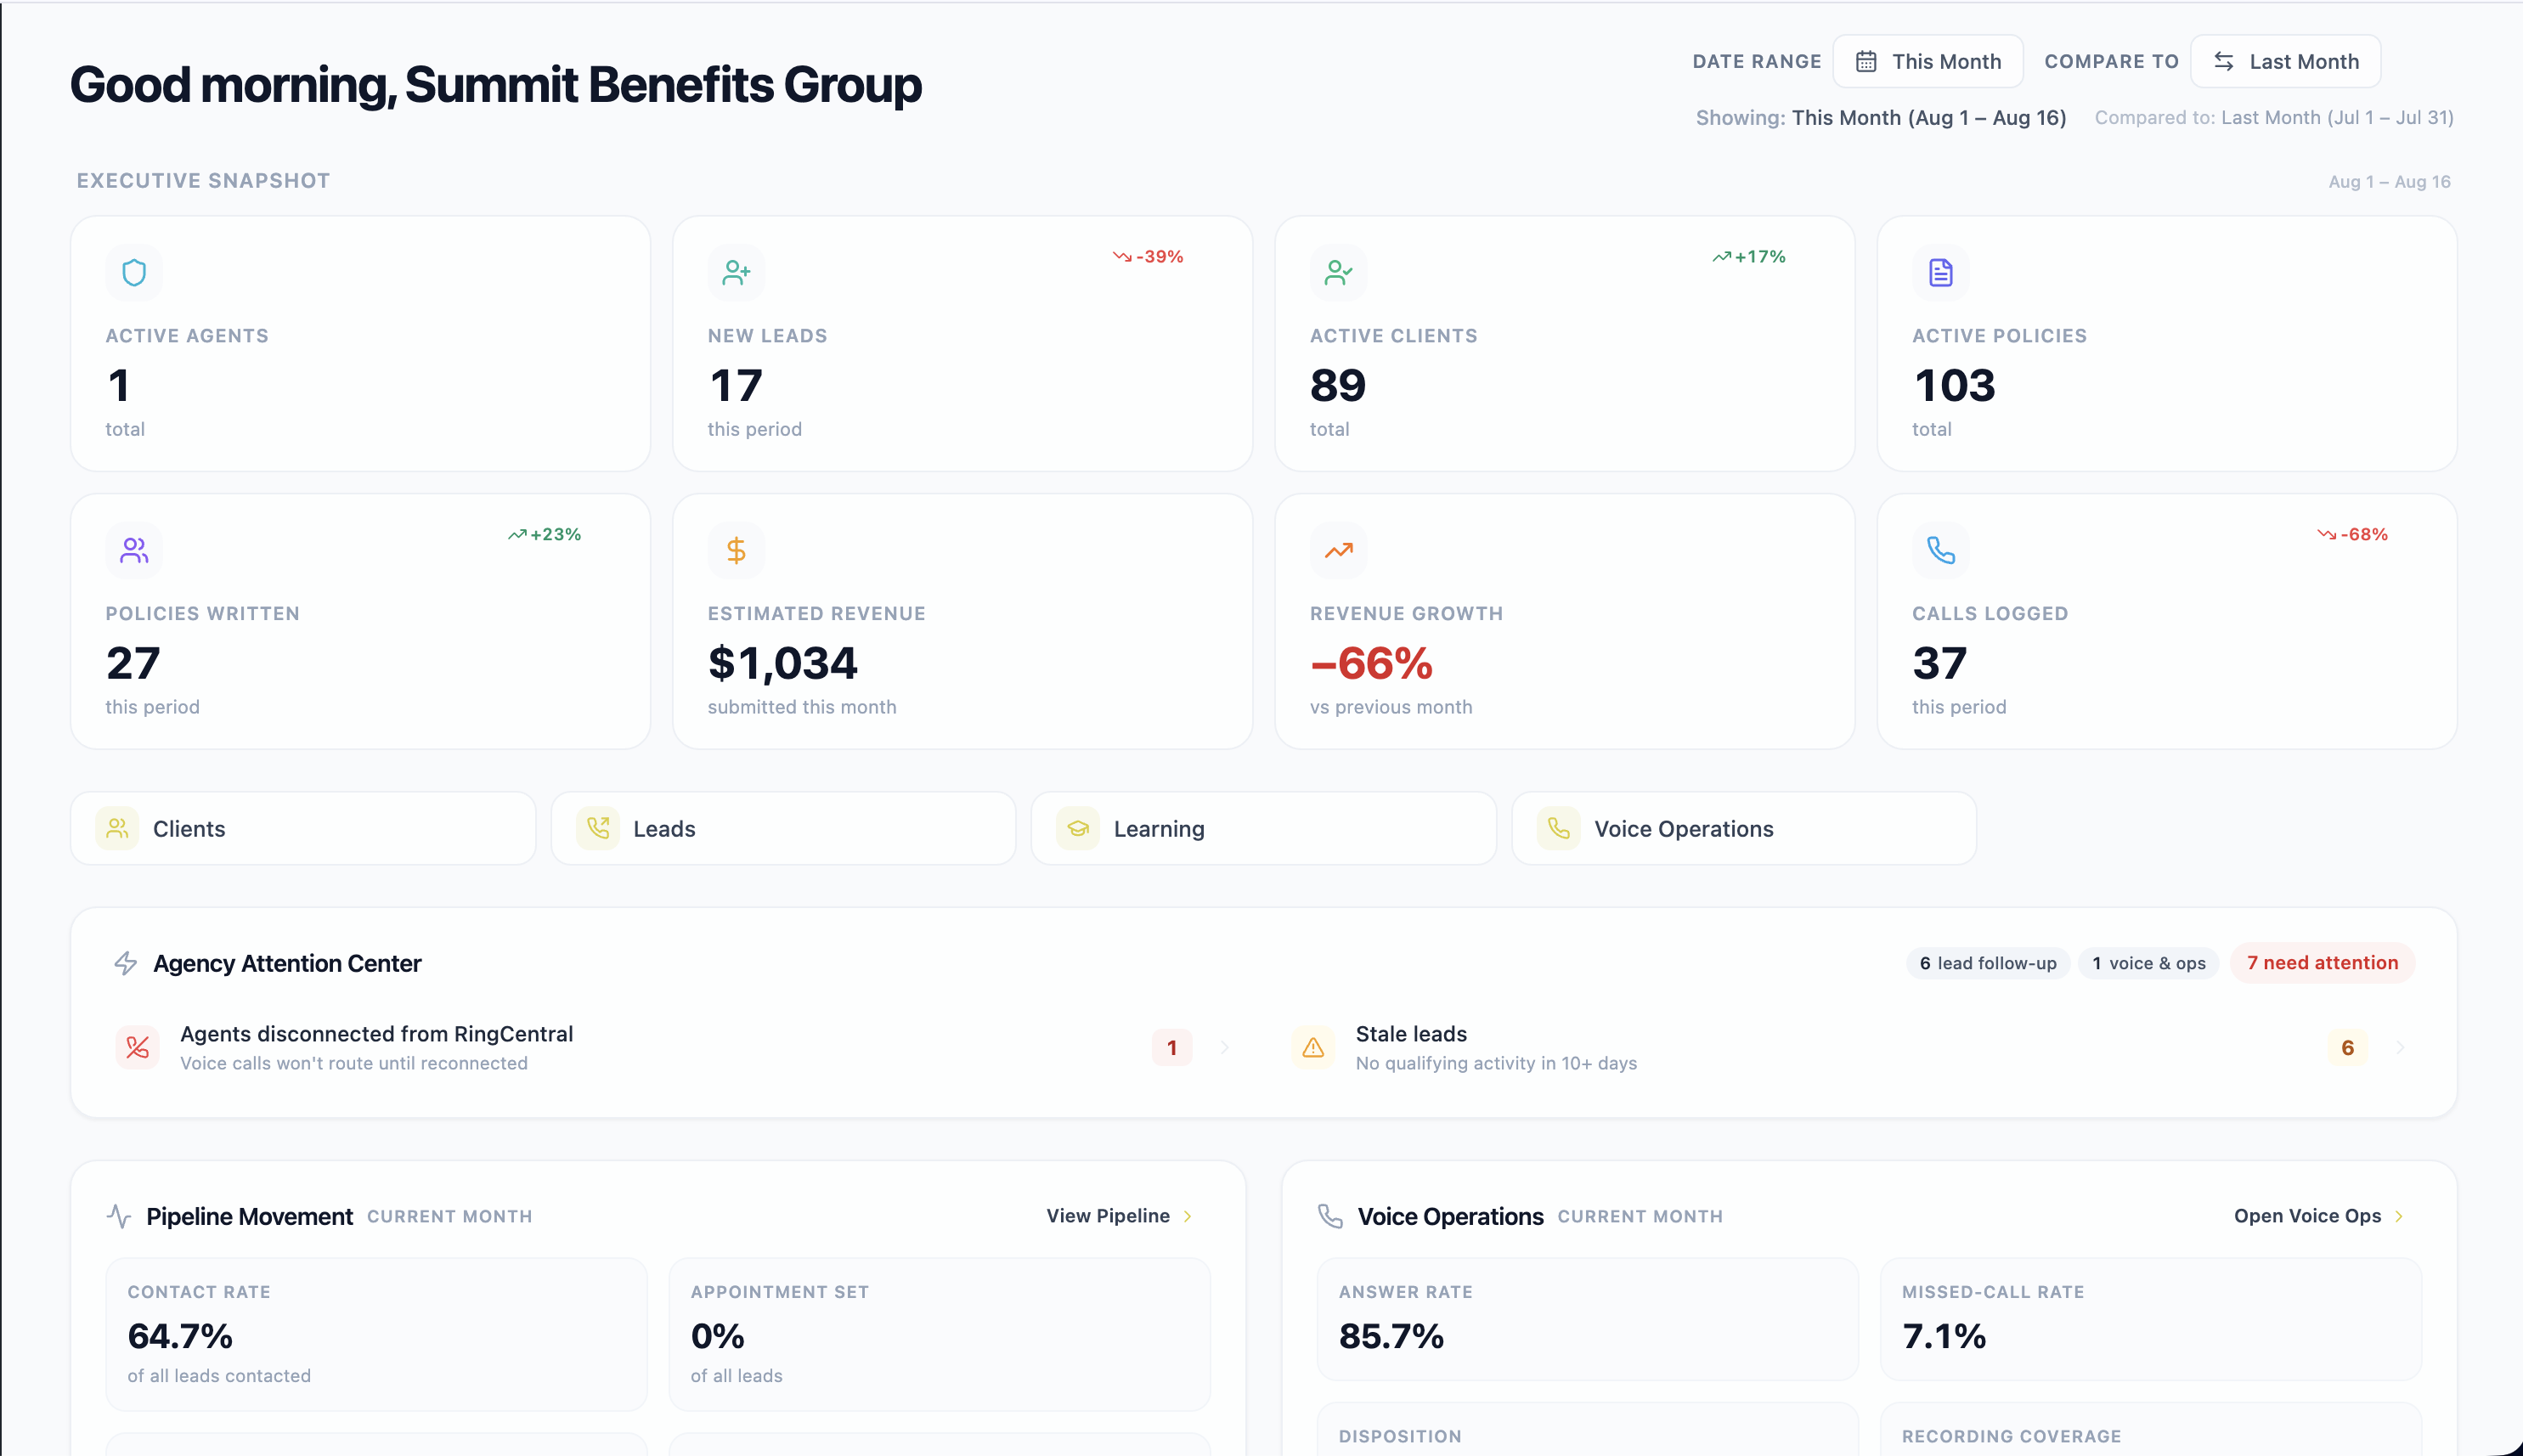This screenshot has height=1456, width=2523.
Task: Click the red disconnected phone icon
Action: coord(138,1047)
